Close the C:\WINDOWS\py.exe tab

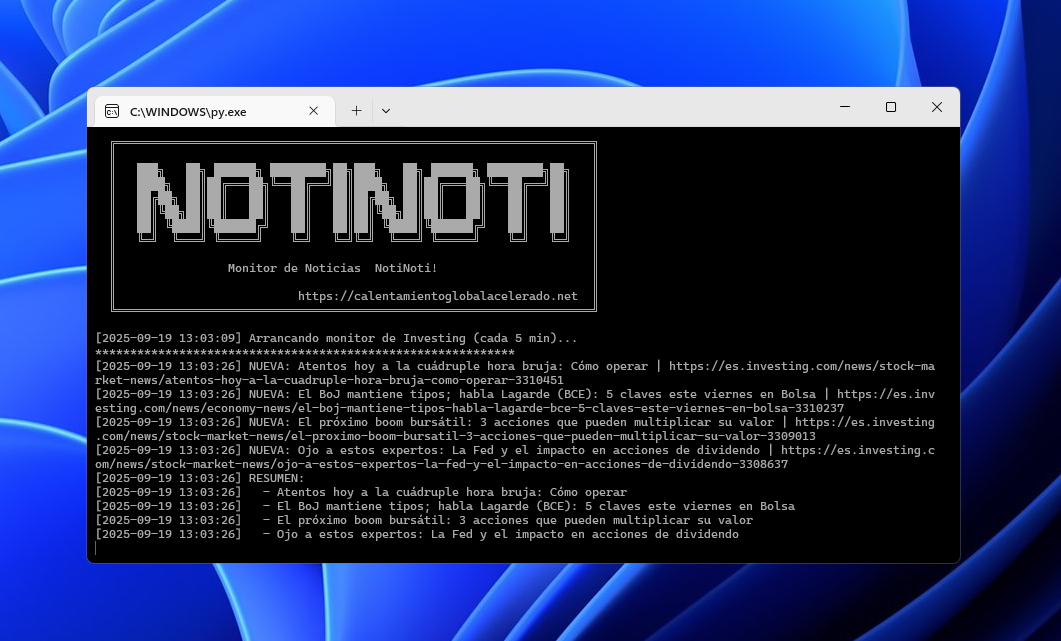coord(314,111)
